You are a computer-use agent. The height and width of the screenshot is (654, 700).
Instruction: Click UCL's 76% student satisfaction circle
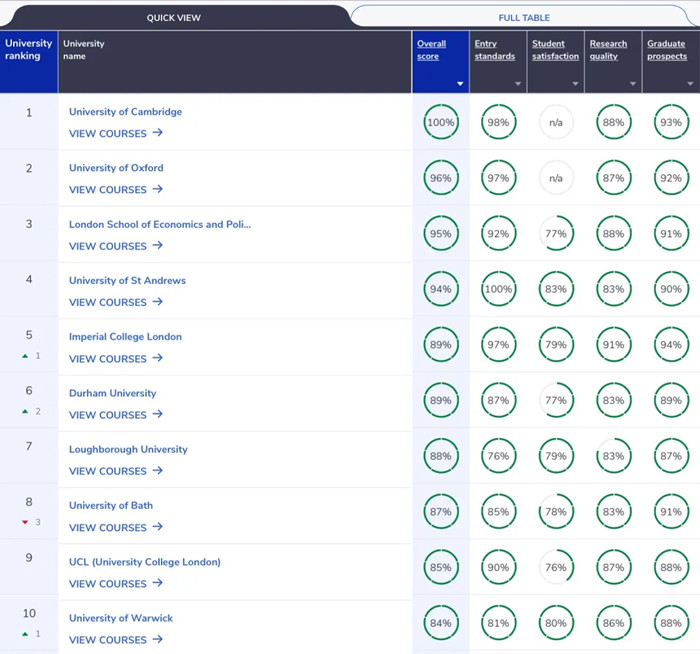[556, 567]
